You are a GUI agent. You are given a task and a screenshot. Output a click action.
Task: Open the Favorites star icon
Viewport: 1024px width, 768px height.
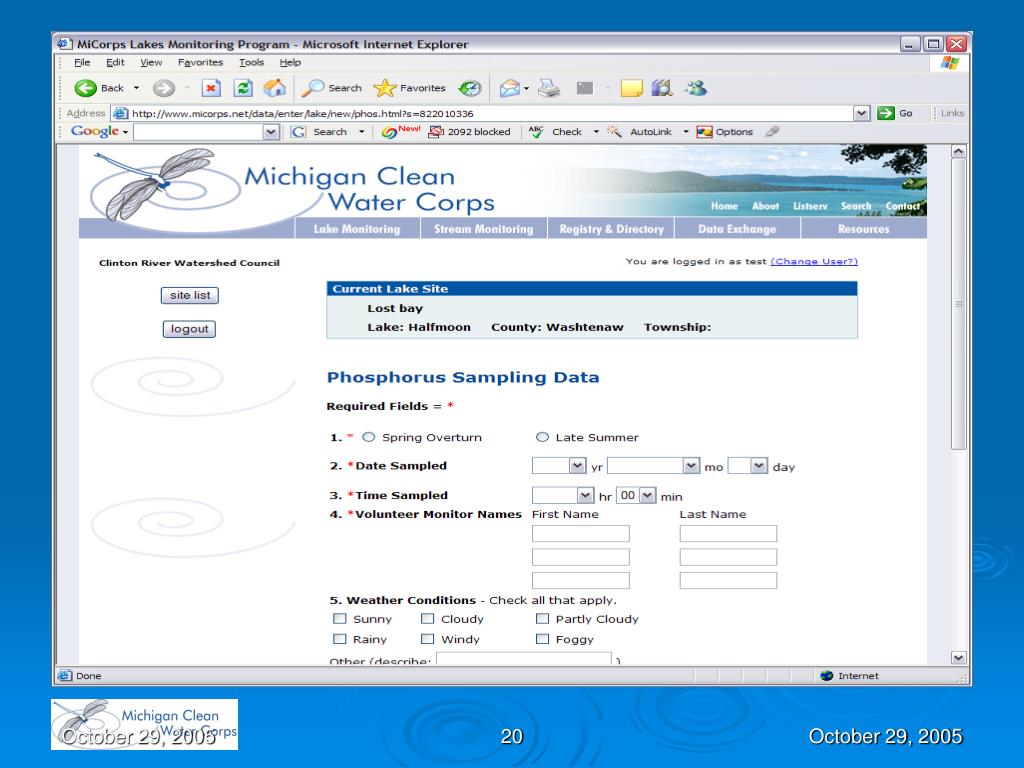pyautogui.click(x=385, y=88)
